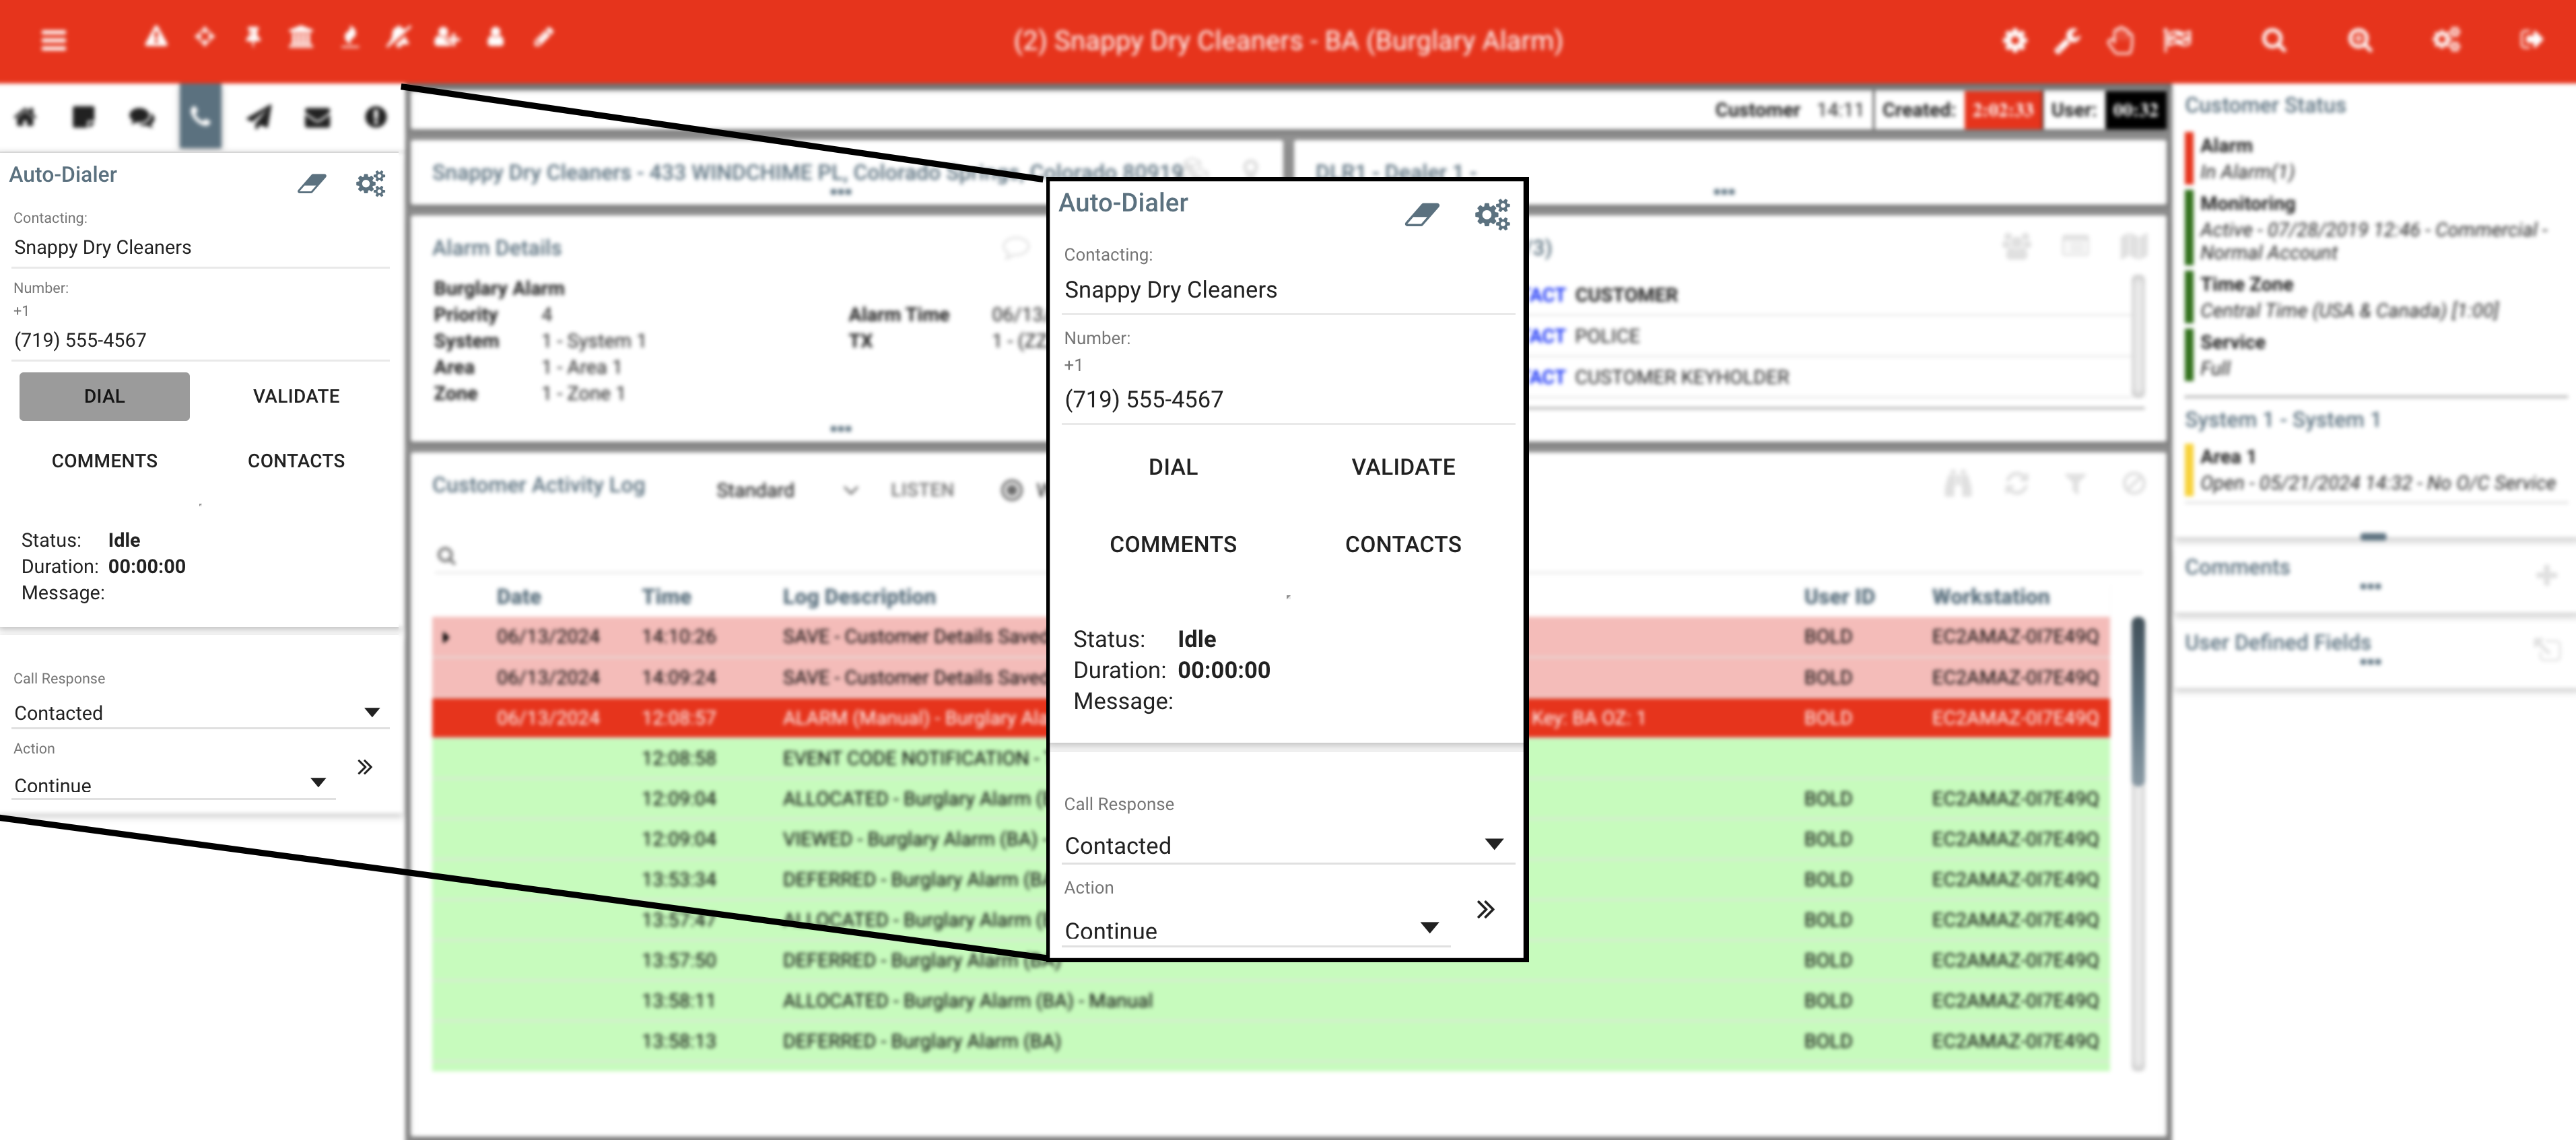Click the raised hand icon in header
Image resolution: width=2576 pixels, height=1140 pixels.
click(x=2120, y=40)
